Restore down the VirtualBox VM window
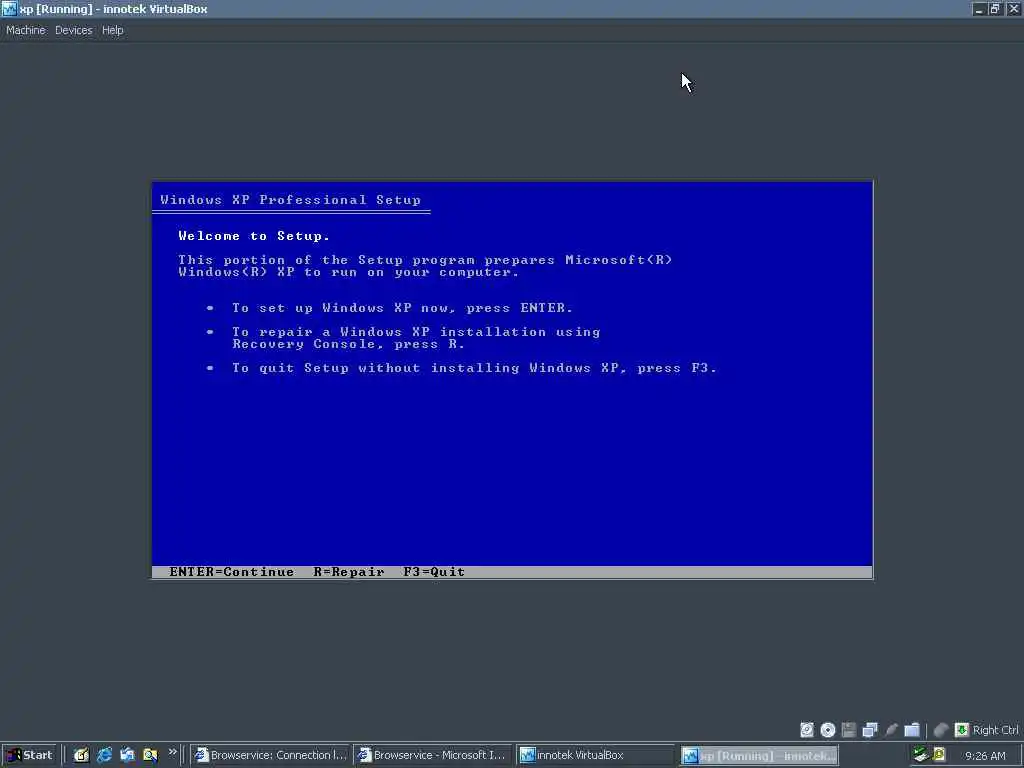The image size is (1024, 768). 995,8
